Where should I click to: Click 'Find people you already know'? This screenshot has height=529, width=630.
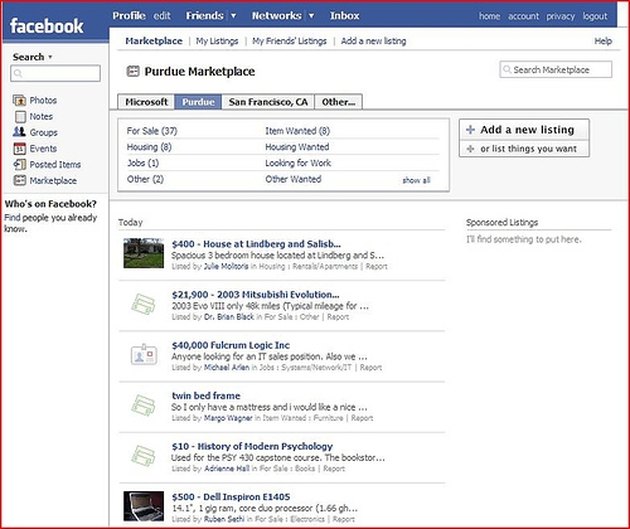tap(51, 223)
